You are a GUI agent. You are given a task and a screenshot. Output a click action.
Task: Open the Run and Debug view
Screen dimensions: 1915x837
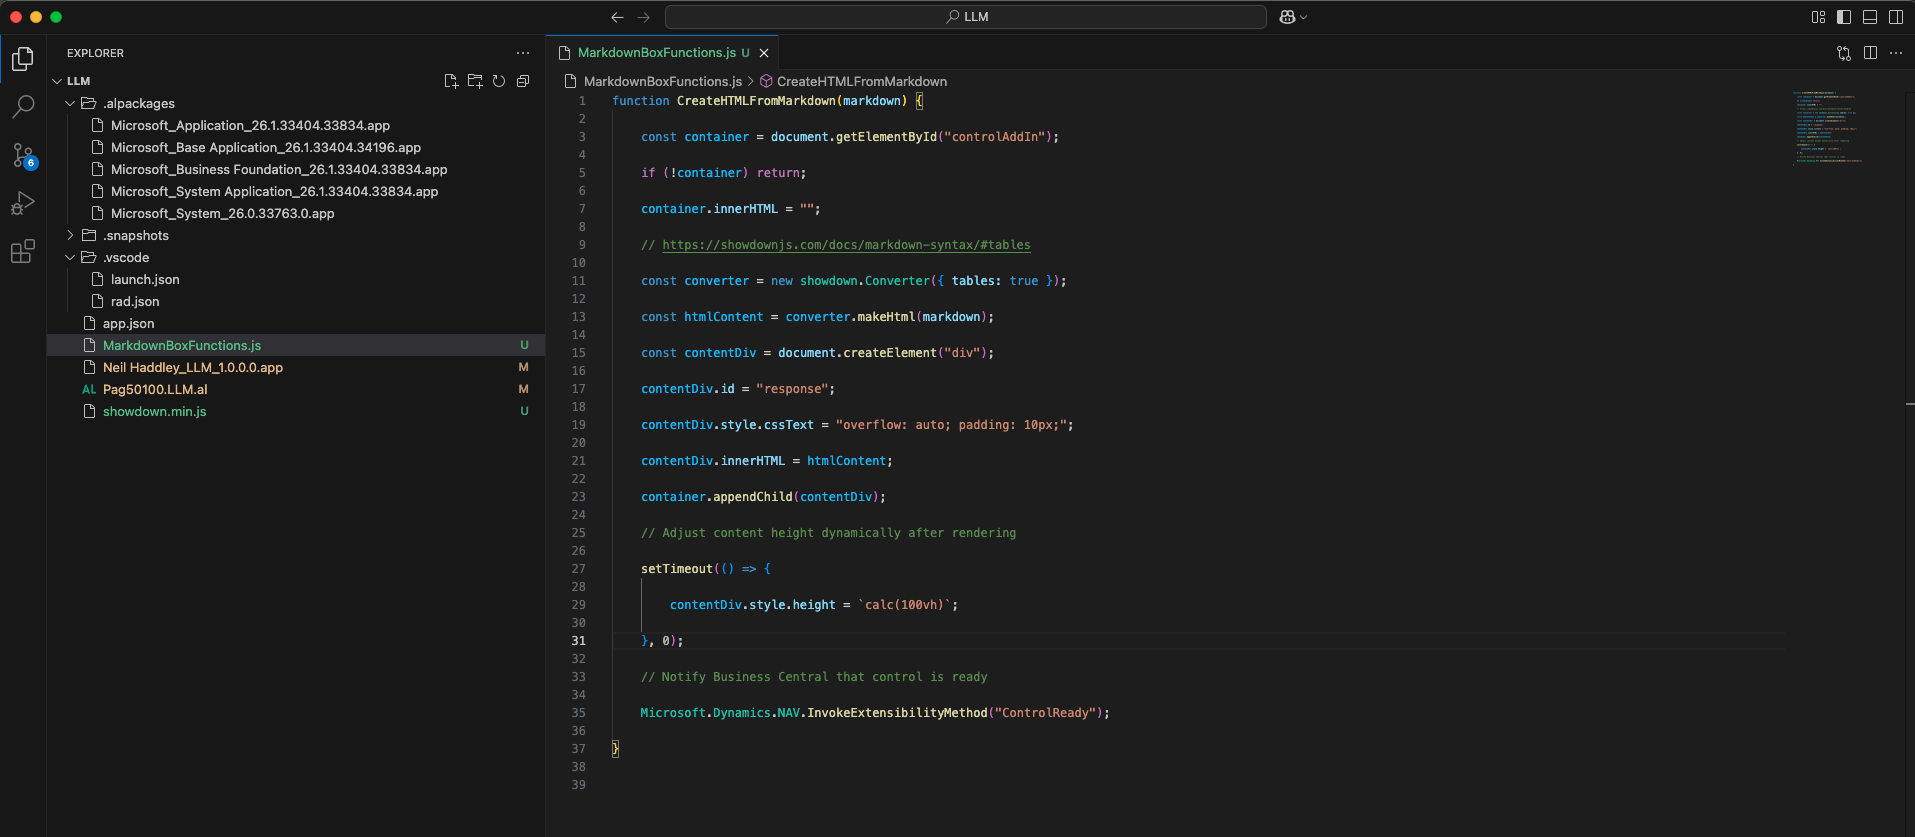click(23, 203)
